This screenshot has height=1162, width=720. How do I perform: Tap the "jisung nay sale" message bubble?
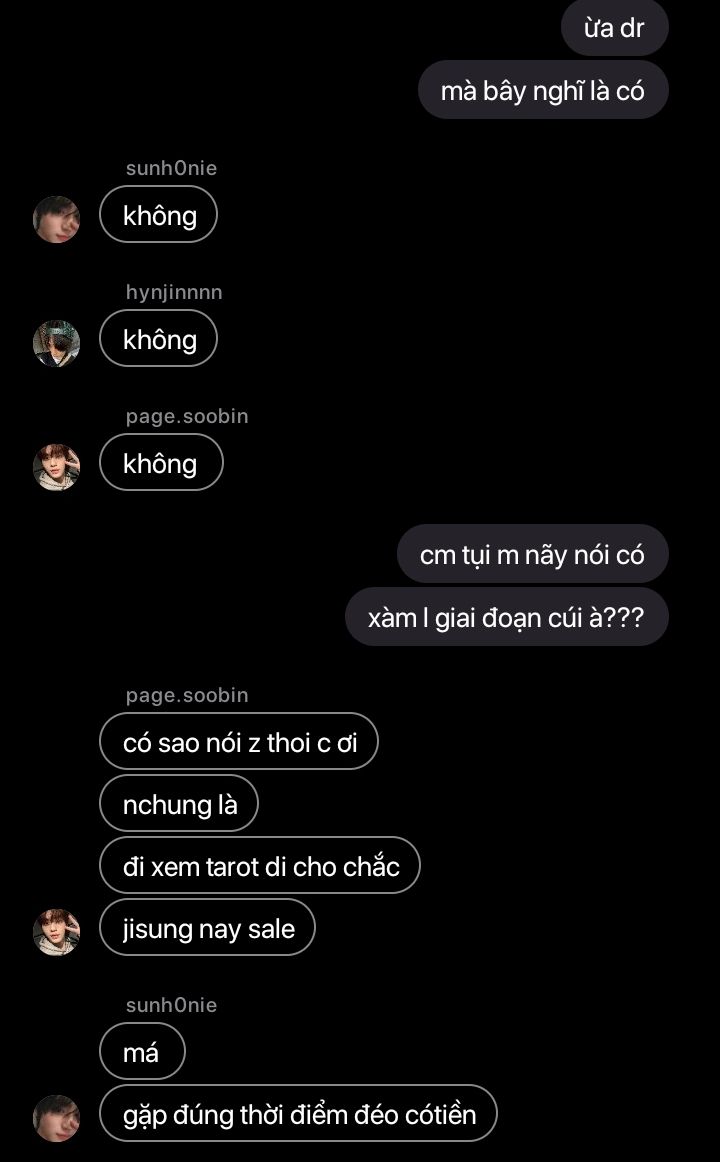[207, 928]
